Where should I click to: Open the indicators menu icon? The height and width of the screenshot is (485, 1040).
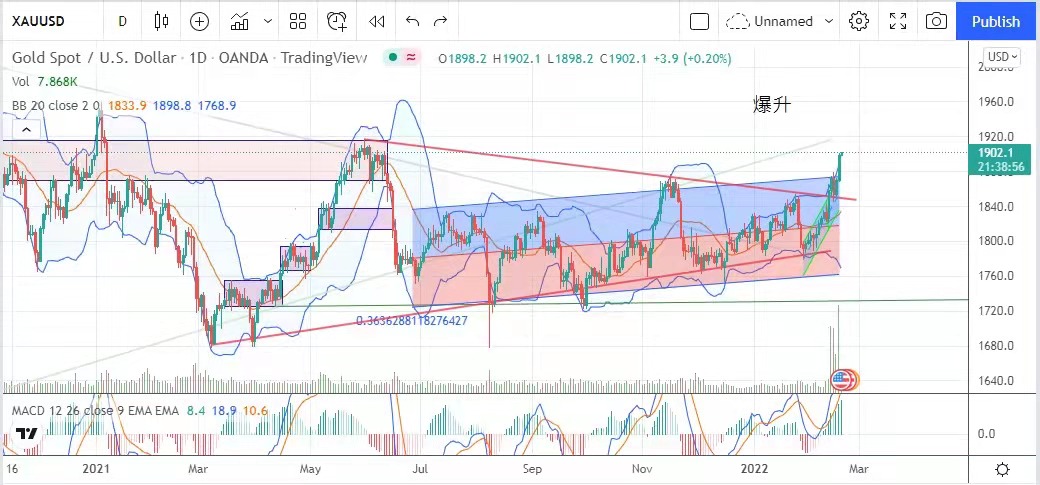tap(240, 21)
